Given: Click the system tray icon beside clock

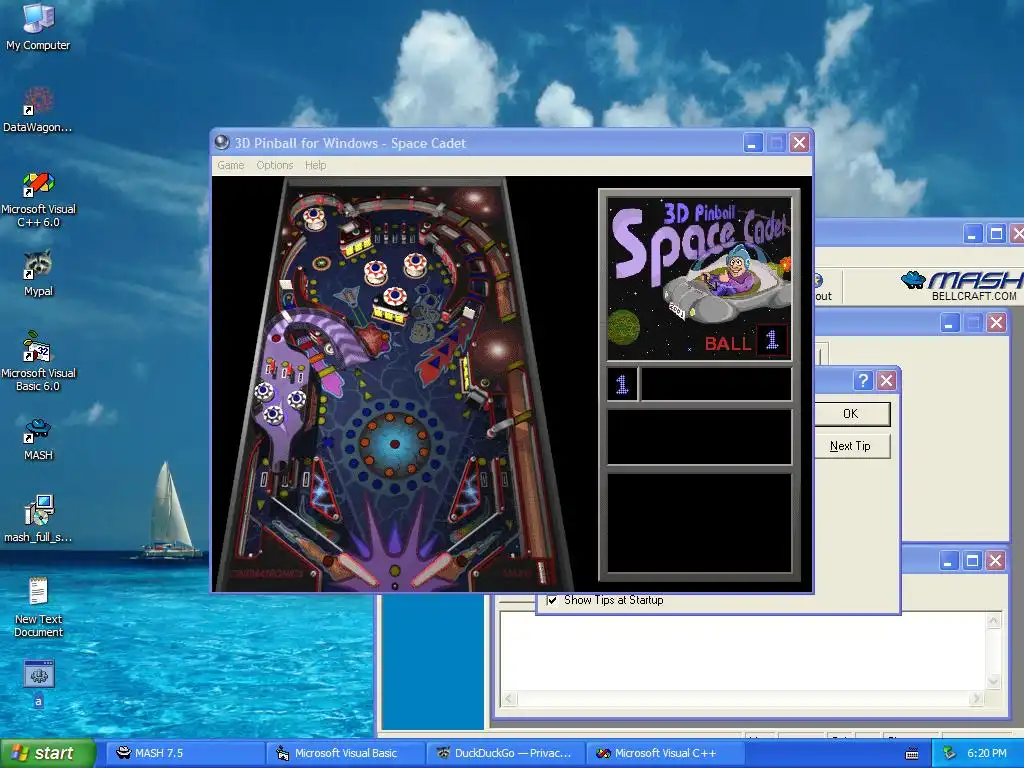Looking at the screenshot, I should 950,754.
